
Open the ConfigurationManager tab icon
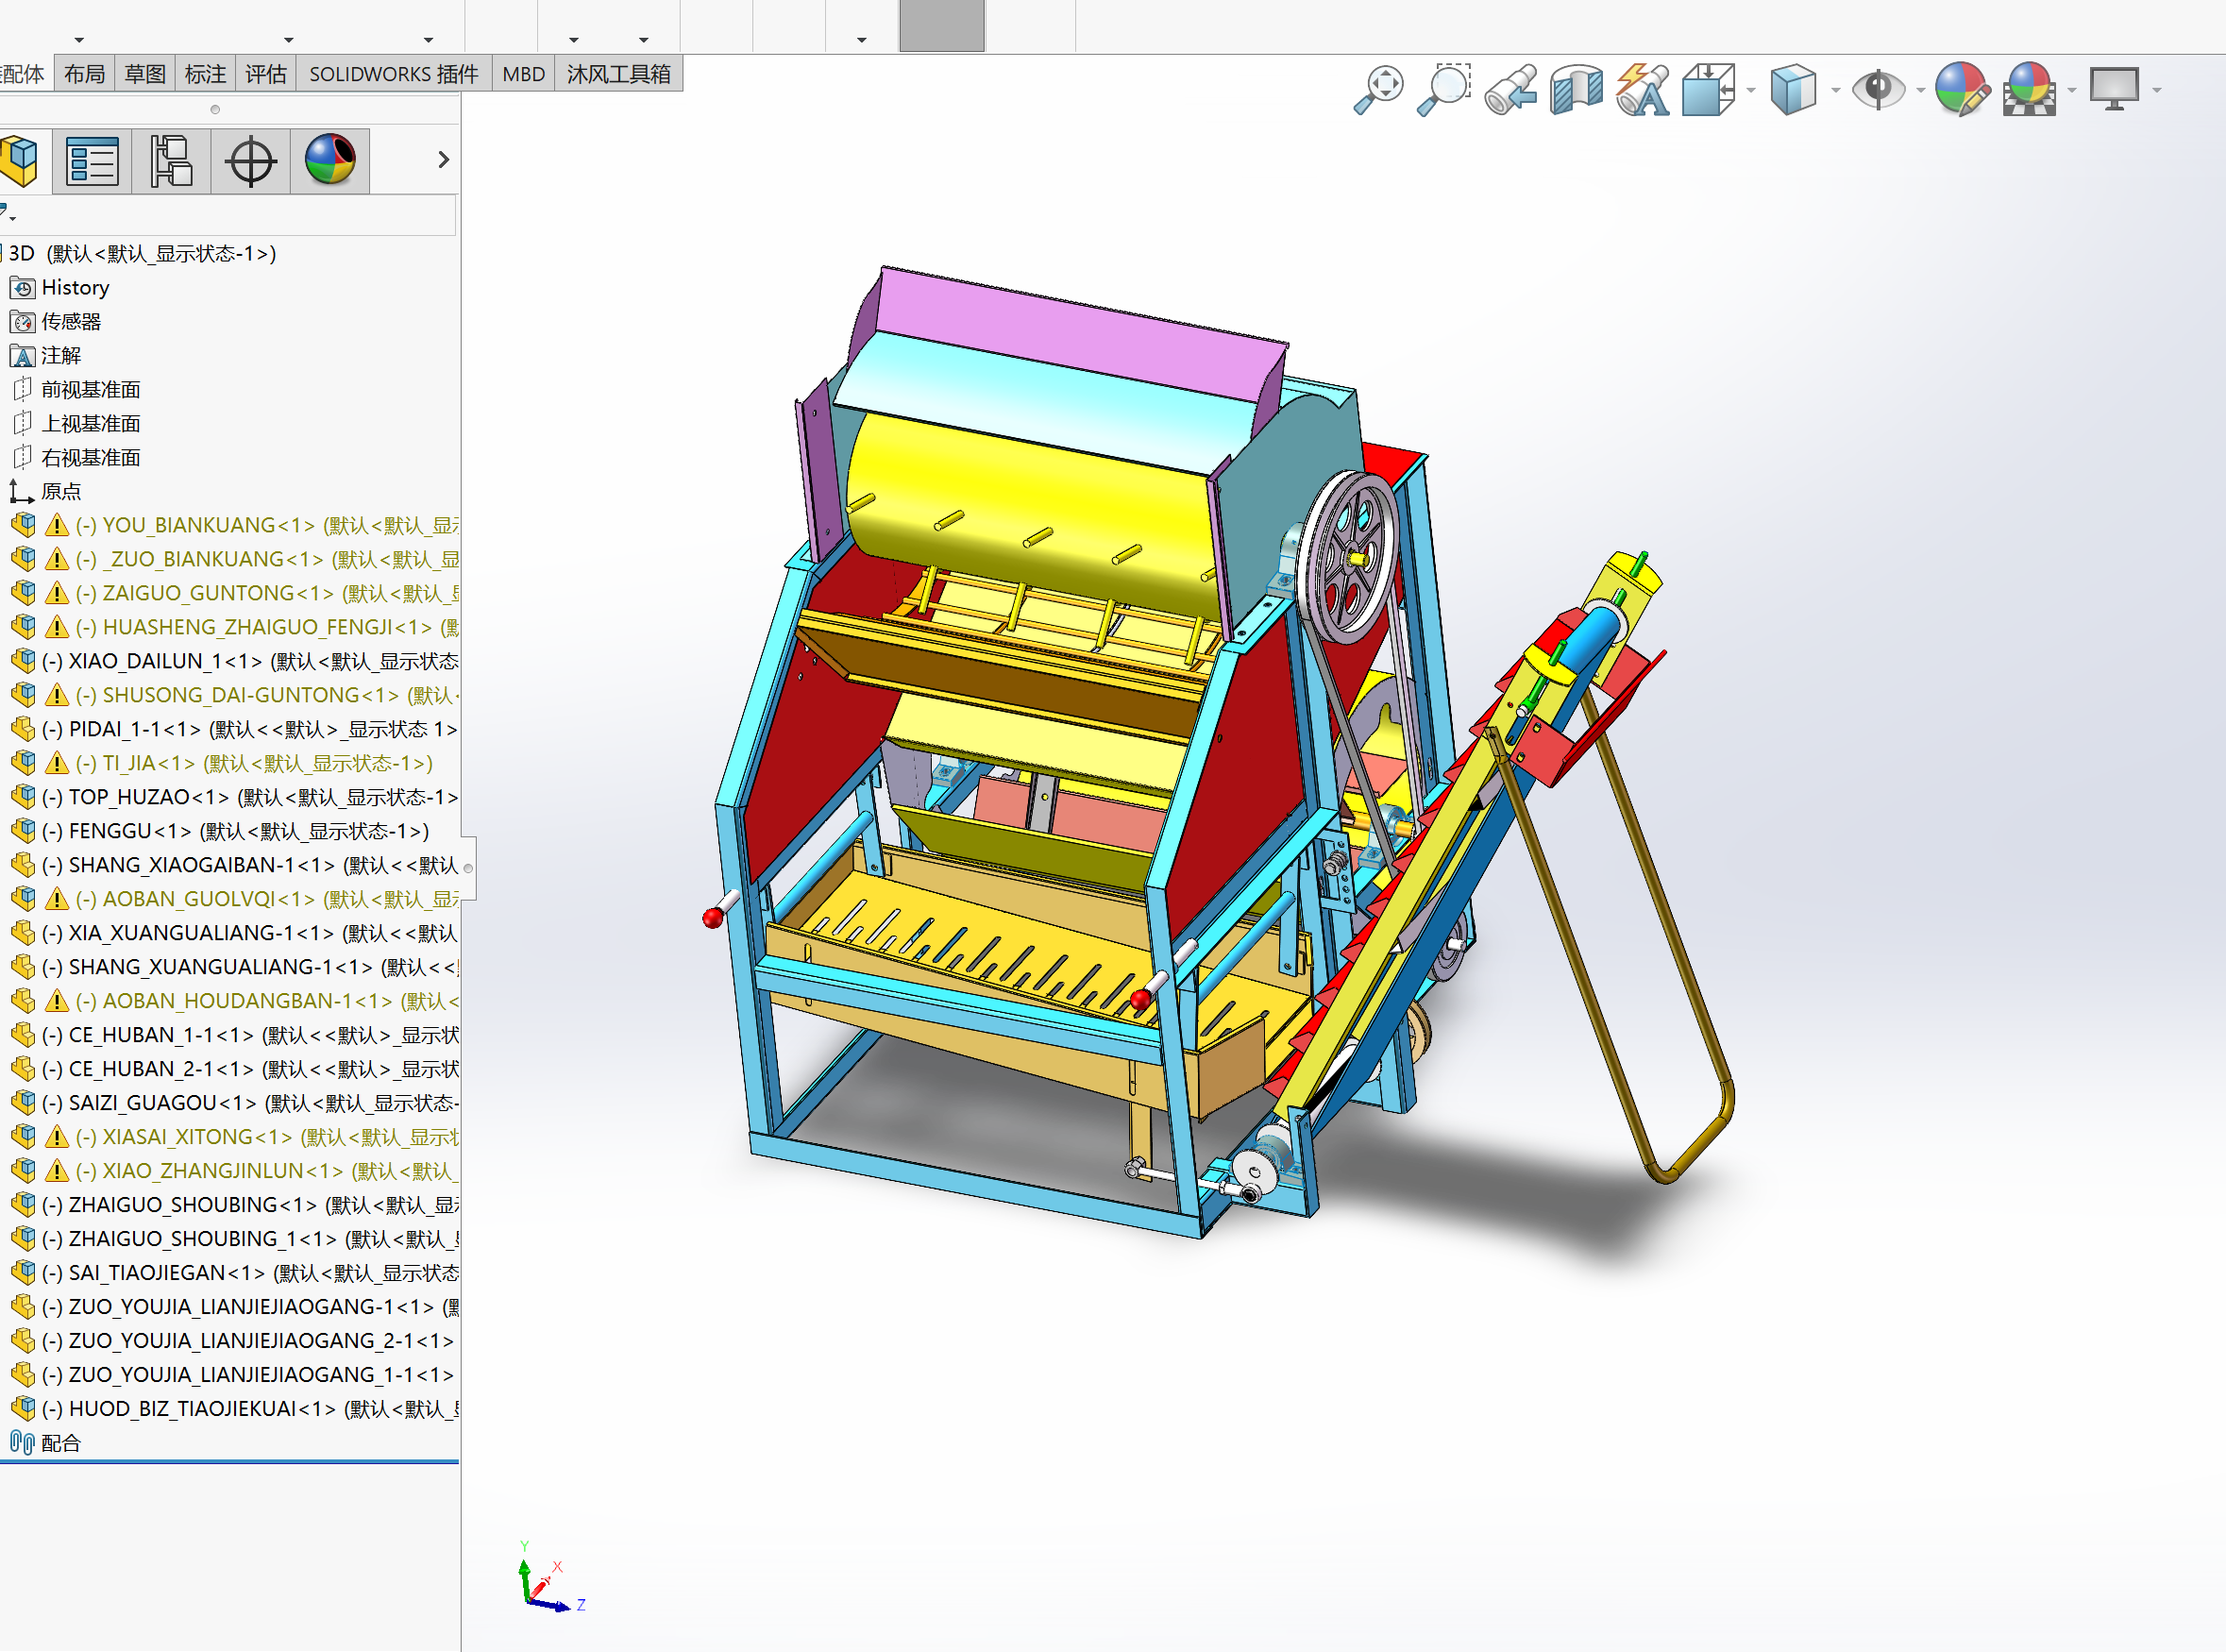[171, 161]
